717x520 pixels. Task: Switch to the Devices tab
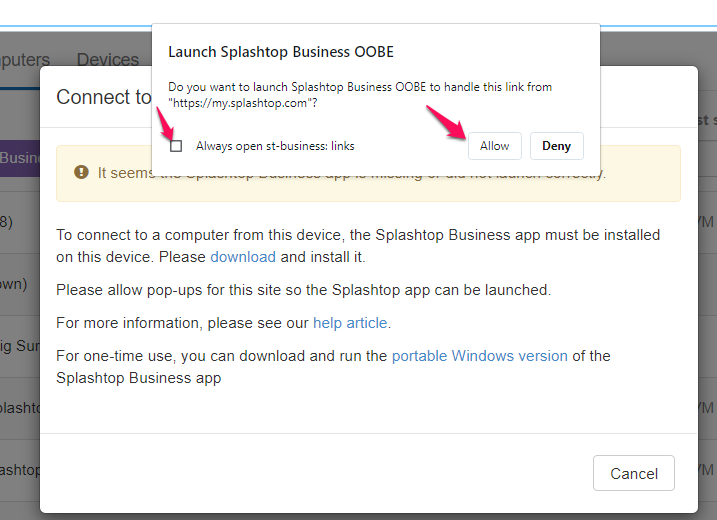point(108,59)
